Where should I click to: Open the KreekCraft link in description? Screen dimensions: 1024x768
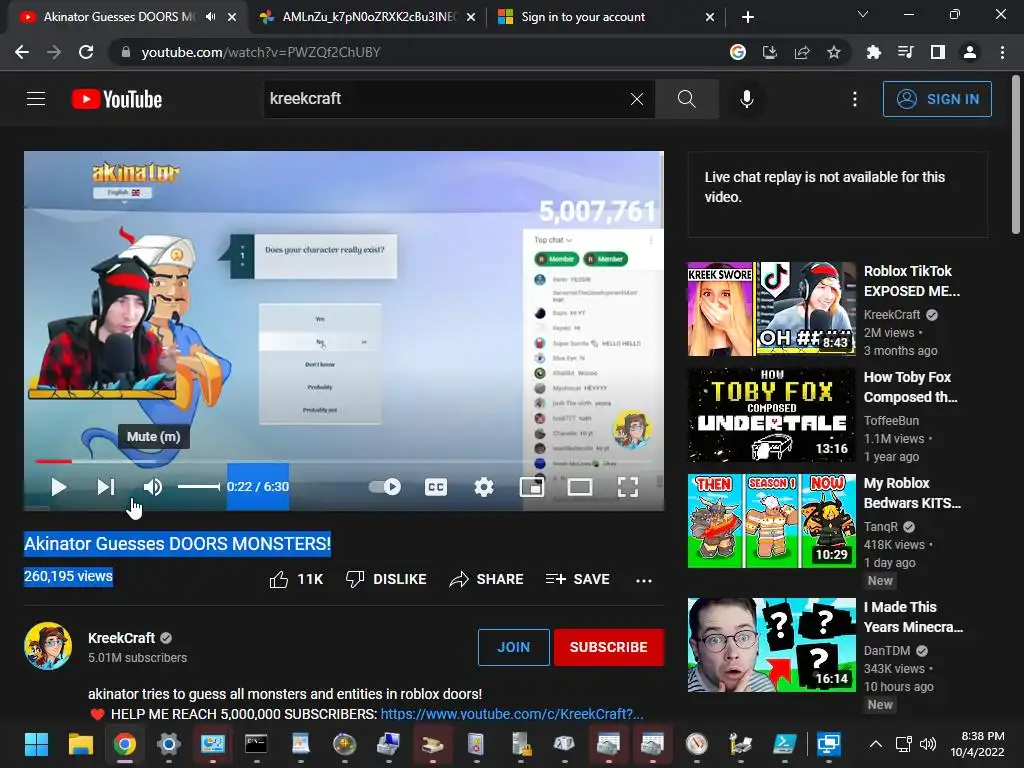click(511, 714)
